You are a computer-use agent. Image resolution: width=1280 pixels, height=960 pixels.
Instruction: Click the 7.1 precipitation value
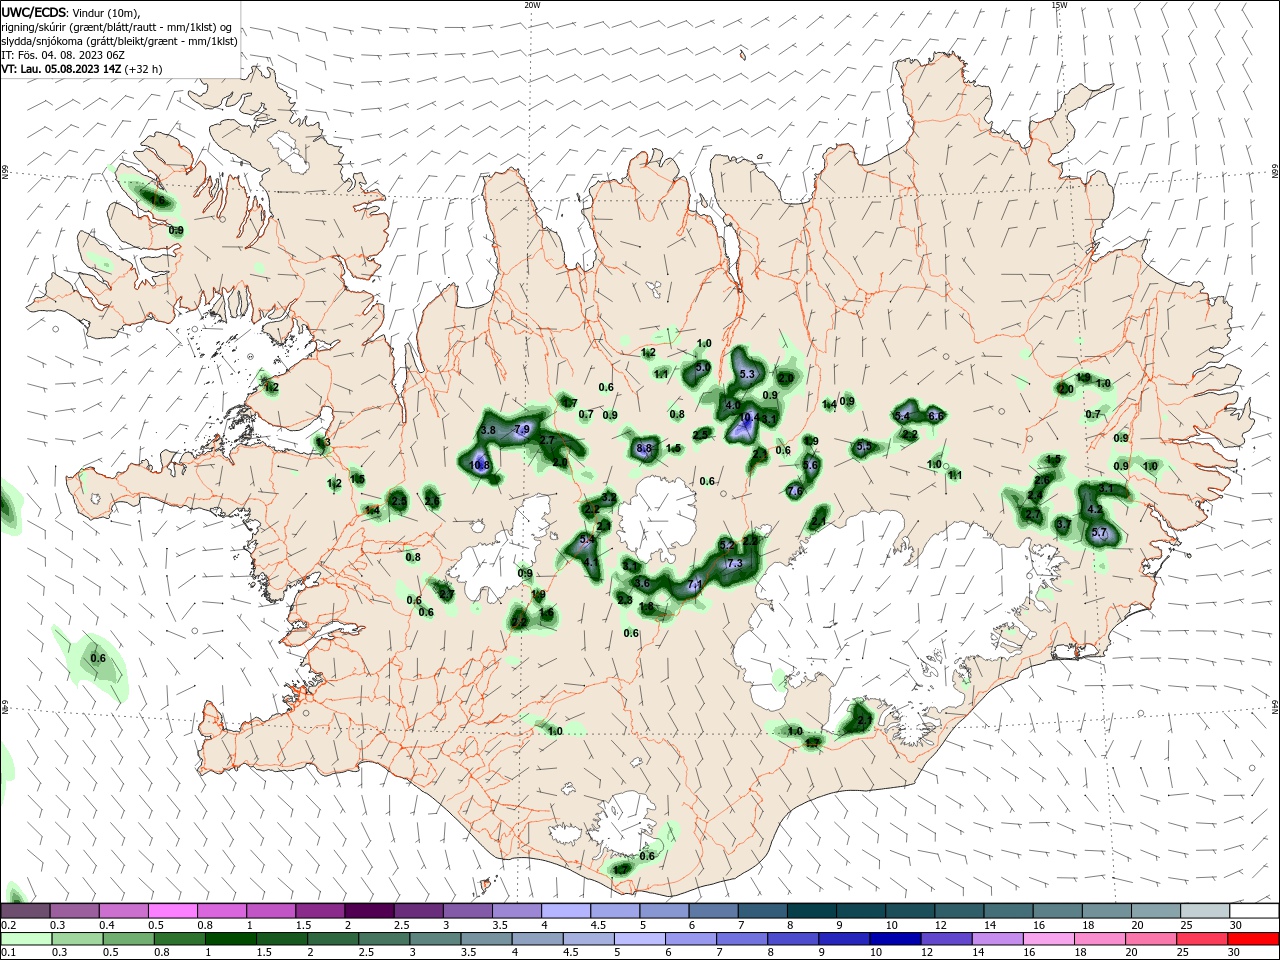pyautogui.click(x=696, y=584)
